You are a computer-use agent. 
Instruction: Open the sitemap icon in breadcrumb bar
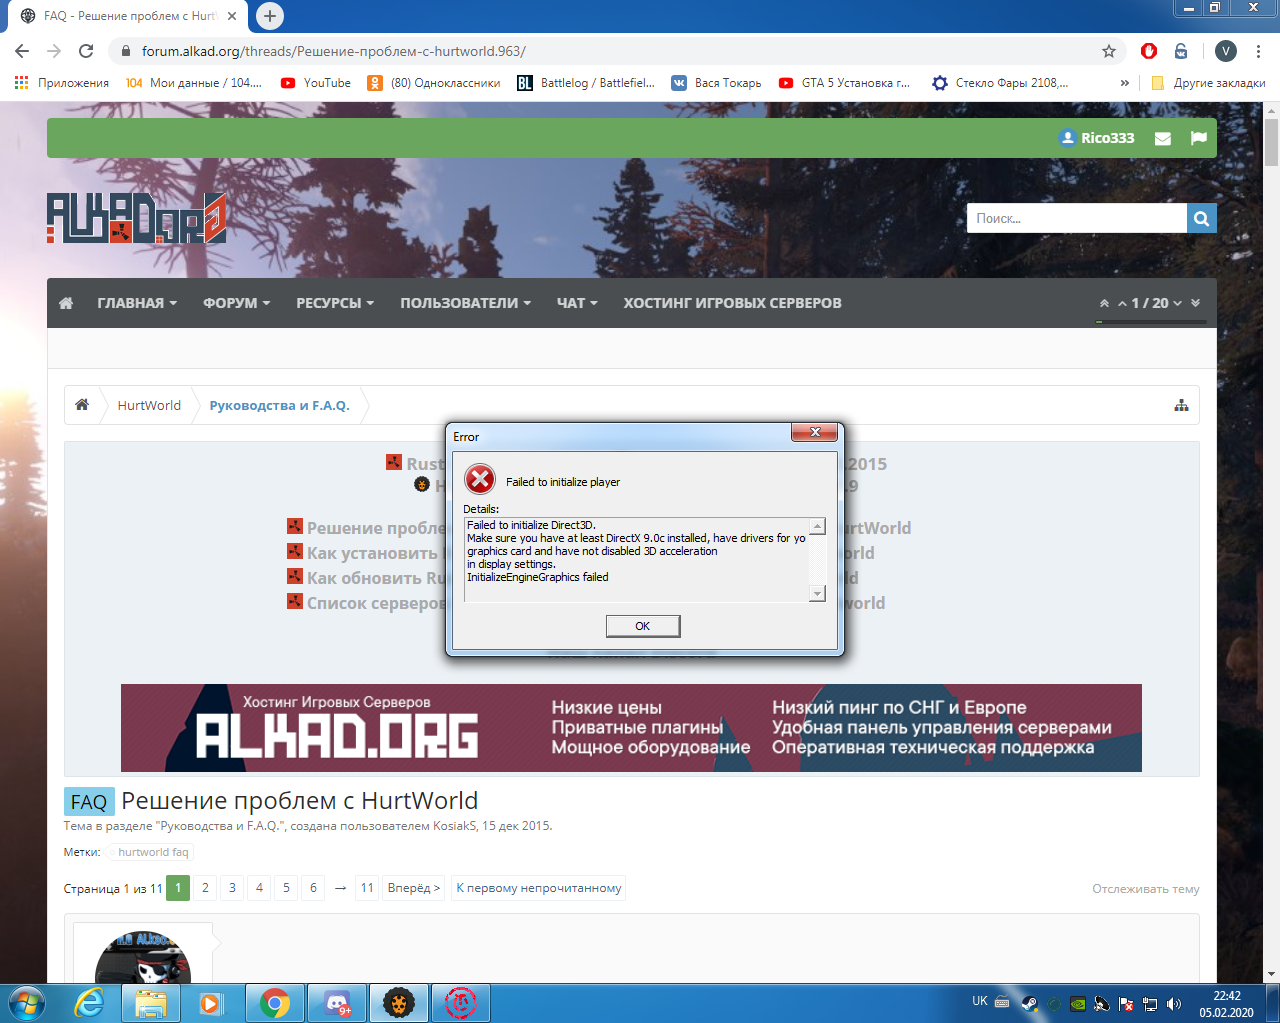(1181, 405)
